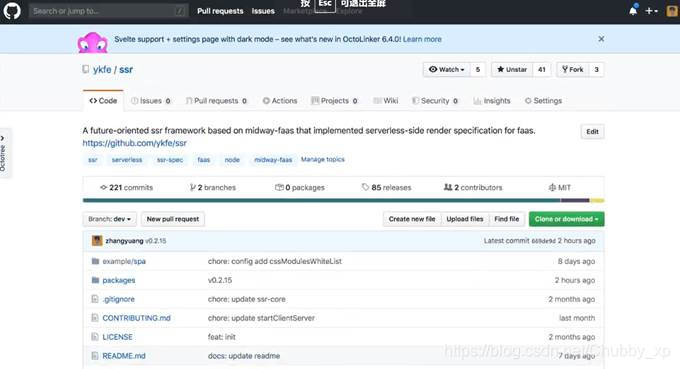Open the Clone or download dropdown
Screen dimensions: 680x369
click(x=566, y=219)
